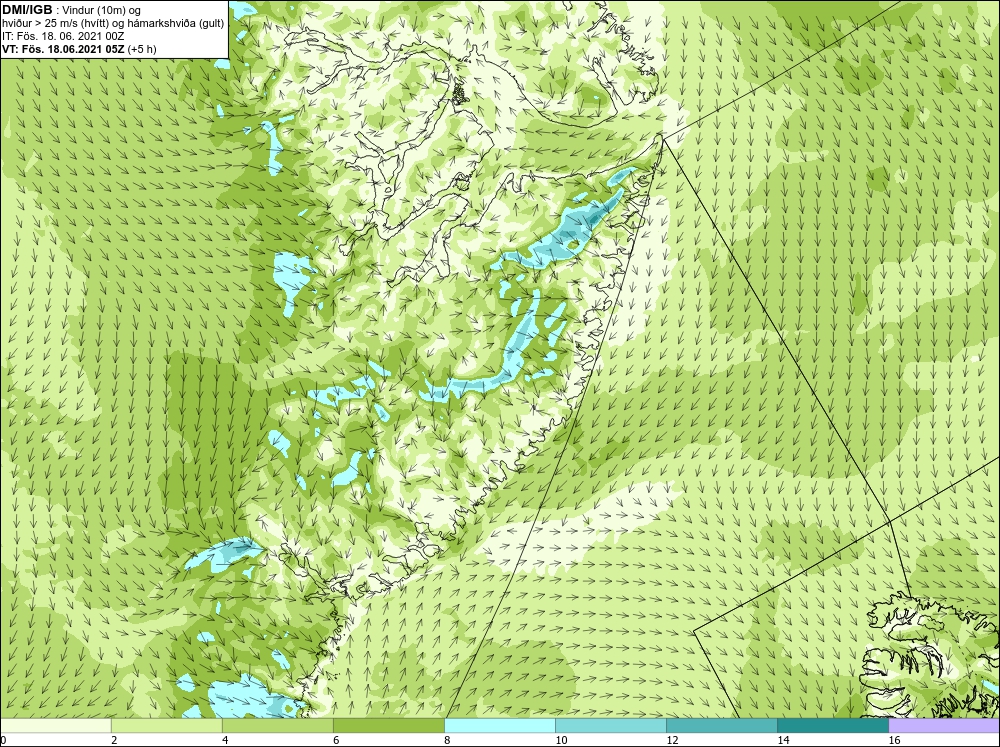Click the 8–10 m/s light cyan legend swatch
1000x747 pixels.
coord(500,726)
